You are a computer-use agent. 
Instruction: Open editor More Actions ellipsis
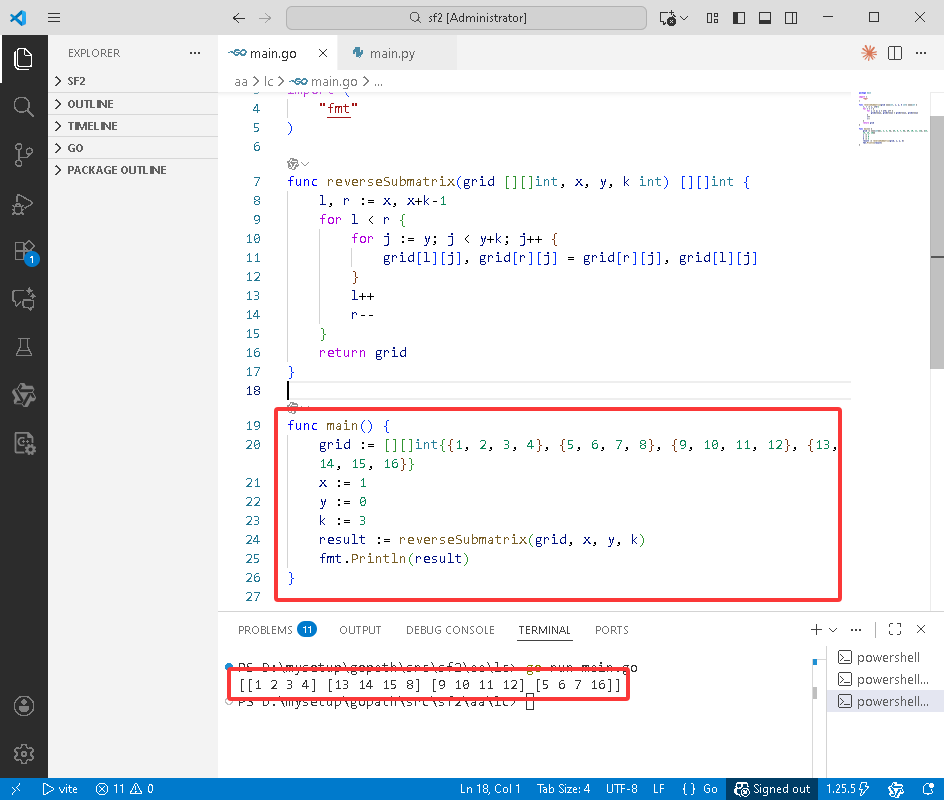[x=921, y=53]
